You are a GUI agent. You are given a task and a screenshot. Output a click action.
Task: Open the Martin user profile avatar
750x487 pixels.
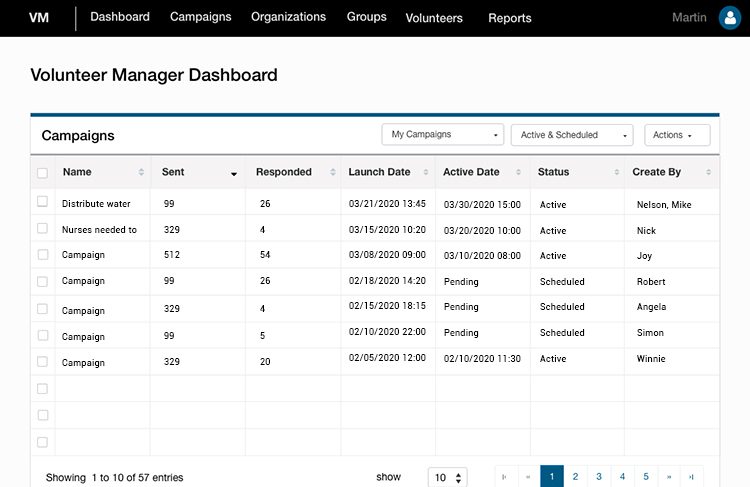point(730,18)
